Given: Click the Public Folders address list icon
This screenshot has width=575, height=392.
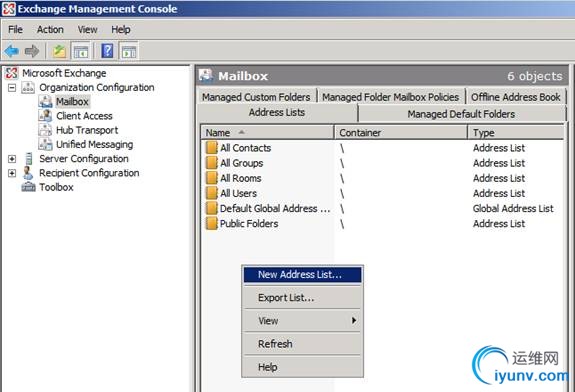Looking at the screenshot, I should [212, 223].
